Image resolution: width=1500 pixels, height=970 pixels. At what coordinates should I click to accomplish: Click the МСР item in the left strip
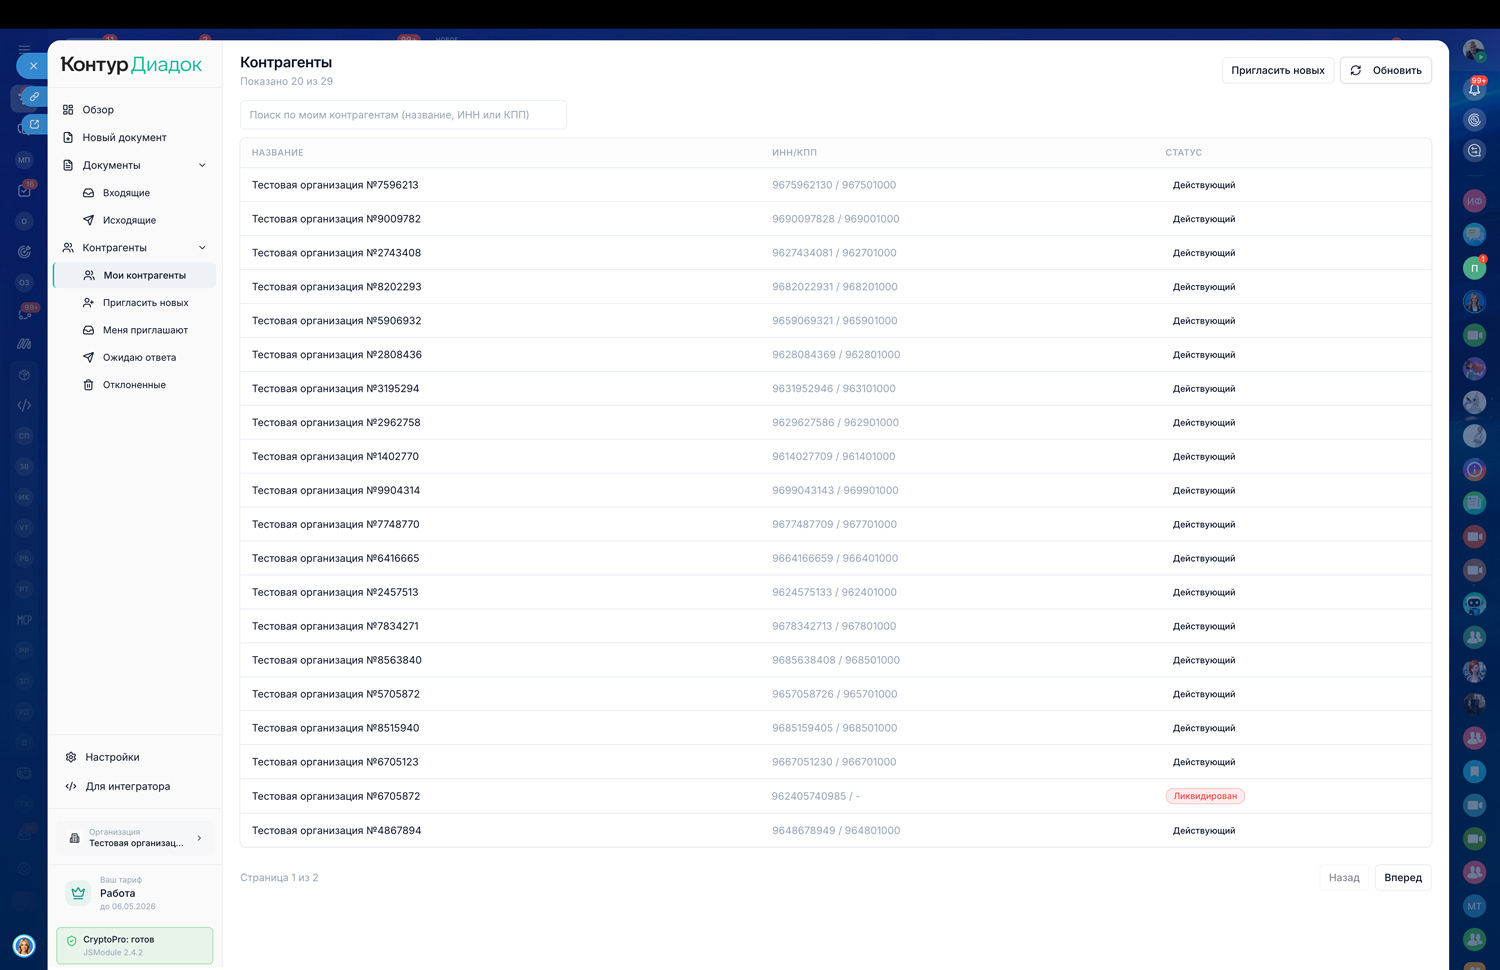pyautogui.click(x=24, y=620)
